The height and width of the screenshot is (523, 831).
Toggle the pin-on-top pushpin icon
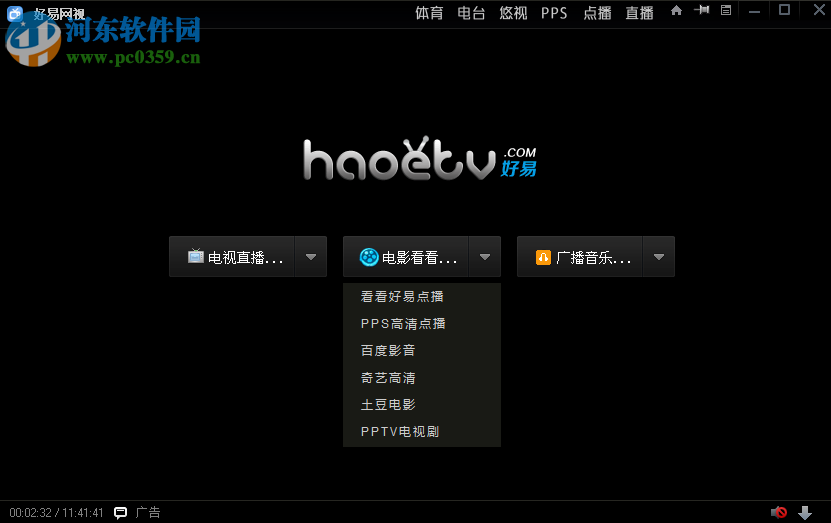click(702, 10)
